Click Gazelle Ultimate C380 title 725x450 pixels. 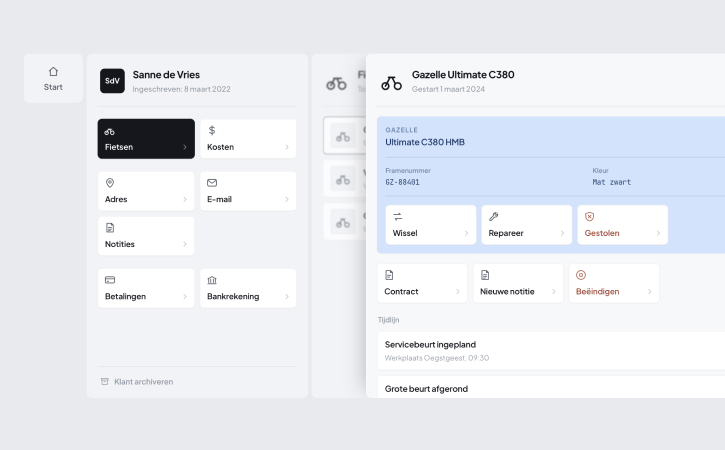[x=463, y=74]
